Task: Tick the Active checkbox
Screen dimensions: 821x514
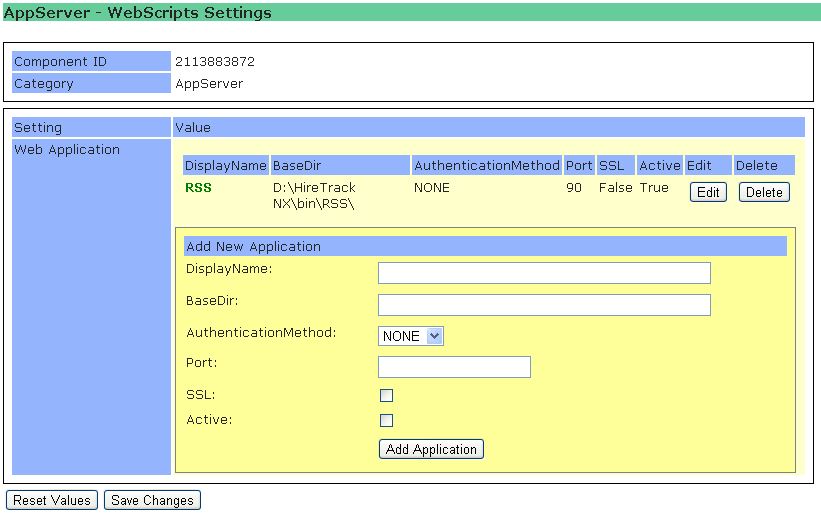Action: pyautogui.click(x=386, y=420)
